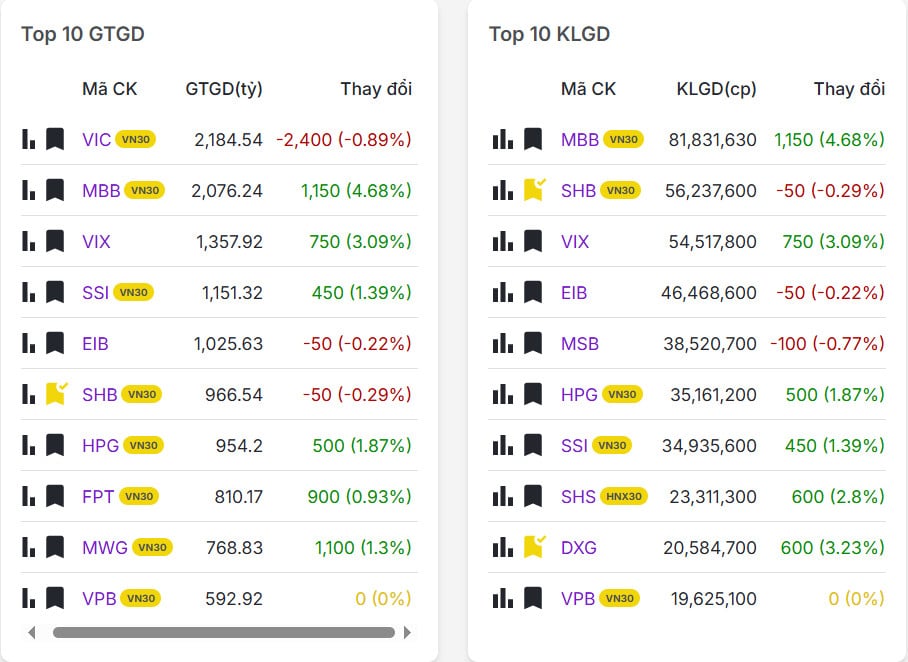This screenshot has width=908, height=662.
Task: Open chart icon for VIX in GTGD table
Action: (29, 241)
